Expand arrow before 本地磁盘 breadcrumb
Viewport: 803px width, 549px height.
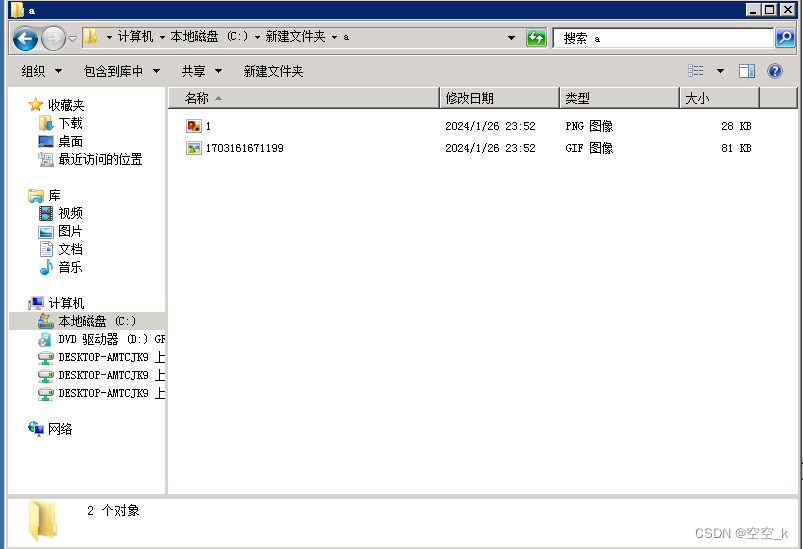[162, 37]
